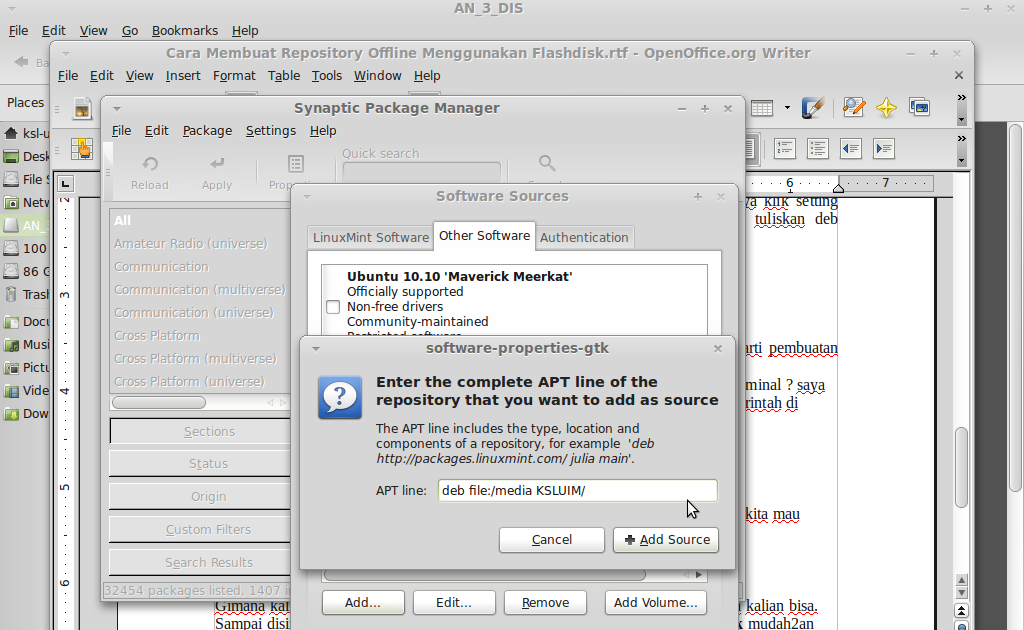Click the Synaptic category list horizontal scrollbar
The height and width of the screenshot is (630, 1024).
click(x=159, y=403)
